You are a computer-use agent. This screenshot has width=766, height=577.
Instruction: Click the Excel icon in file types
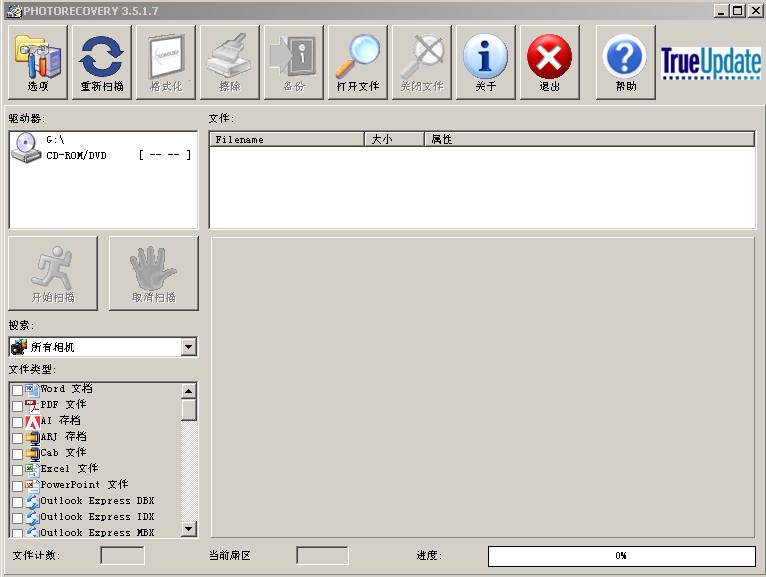click(32, 470)
